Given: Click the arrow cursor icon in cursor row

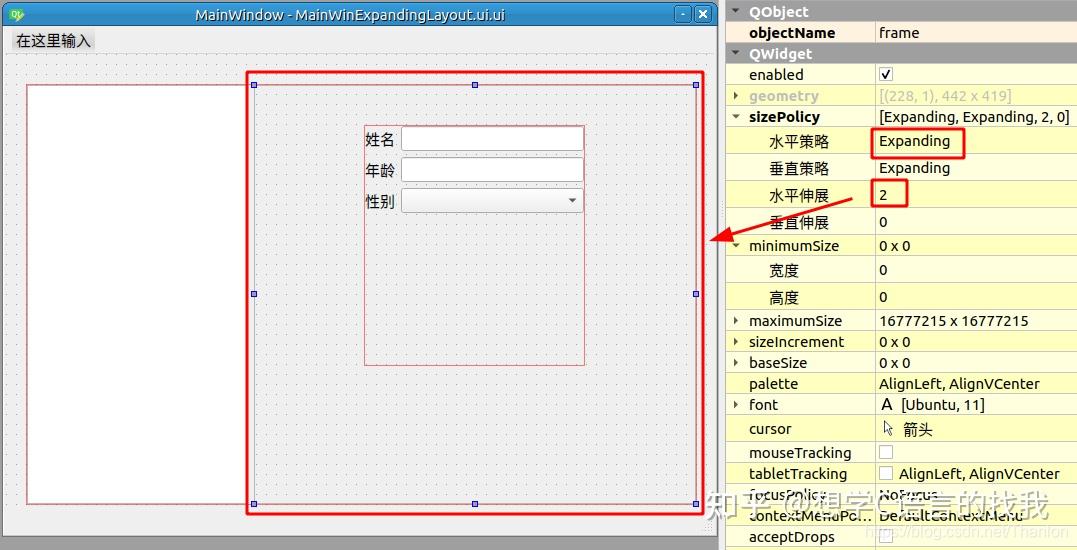Looking at the screenshot, I should point(888,428).
